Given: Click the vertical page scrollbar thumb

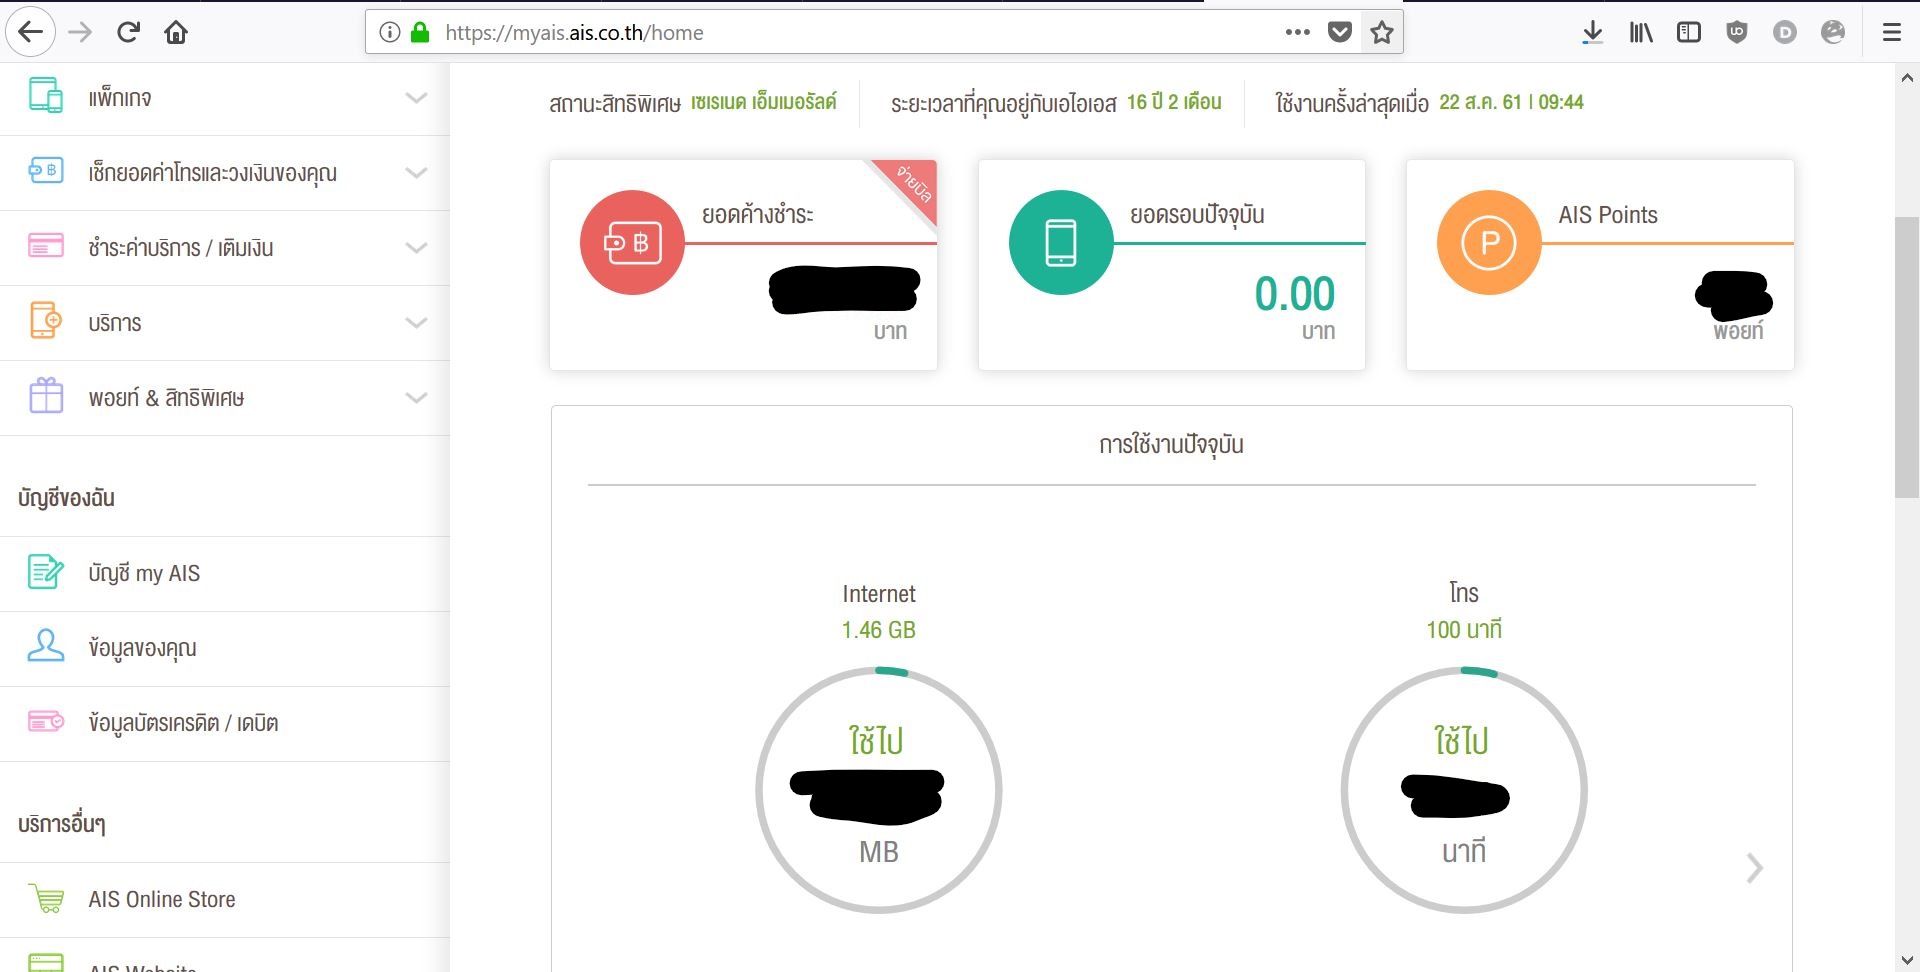Looking at the screenshot, I should [x=1906, y=356].
